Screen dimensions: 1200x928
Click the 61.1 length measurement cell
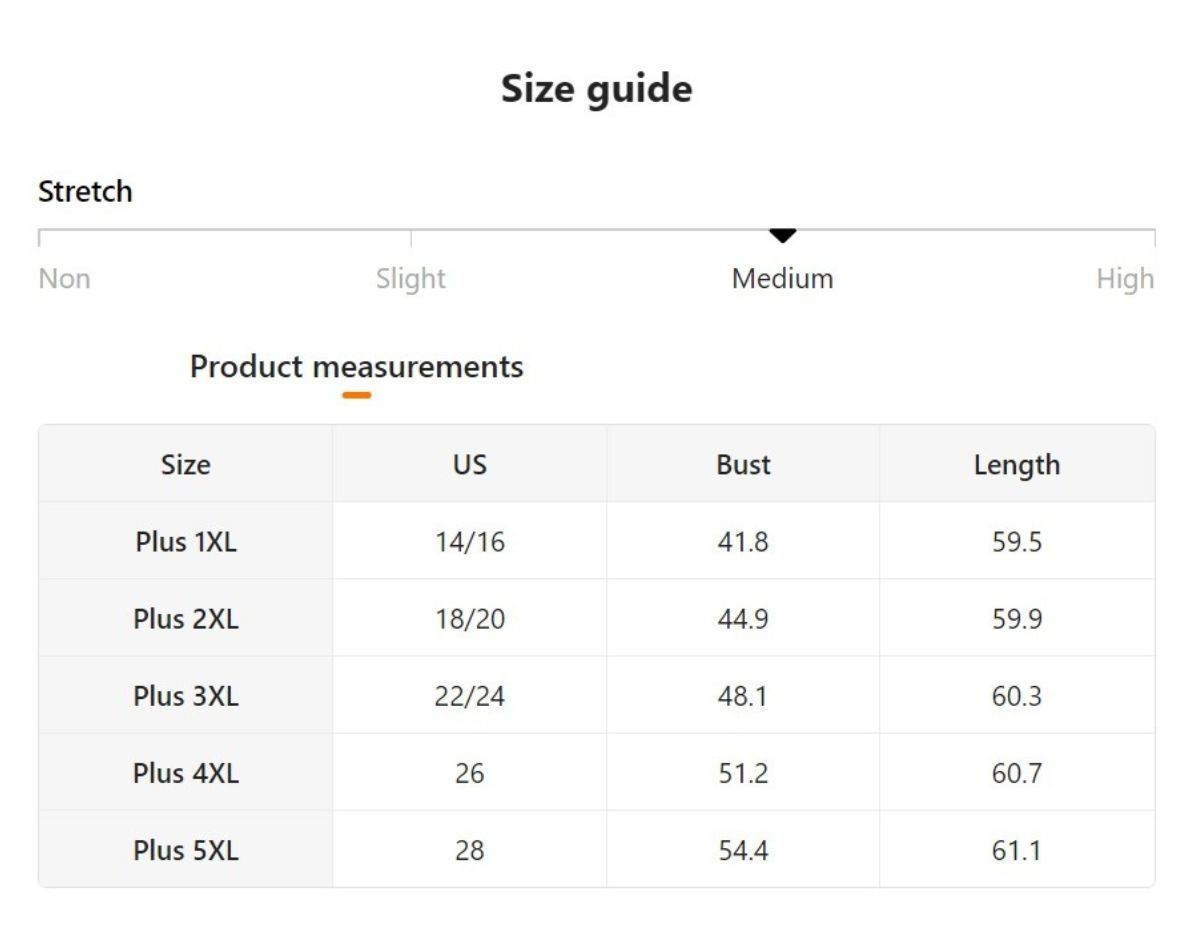[x=1016, y=850]
